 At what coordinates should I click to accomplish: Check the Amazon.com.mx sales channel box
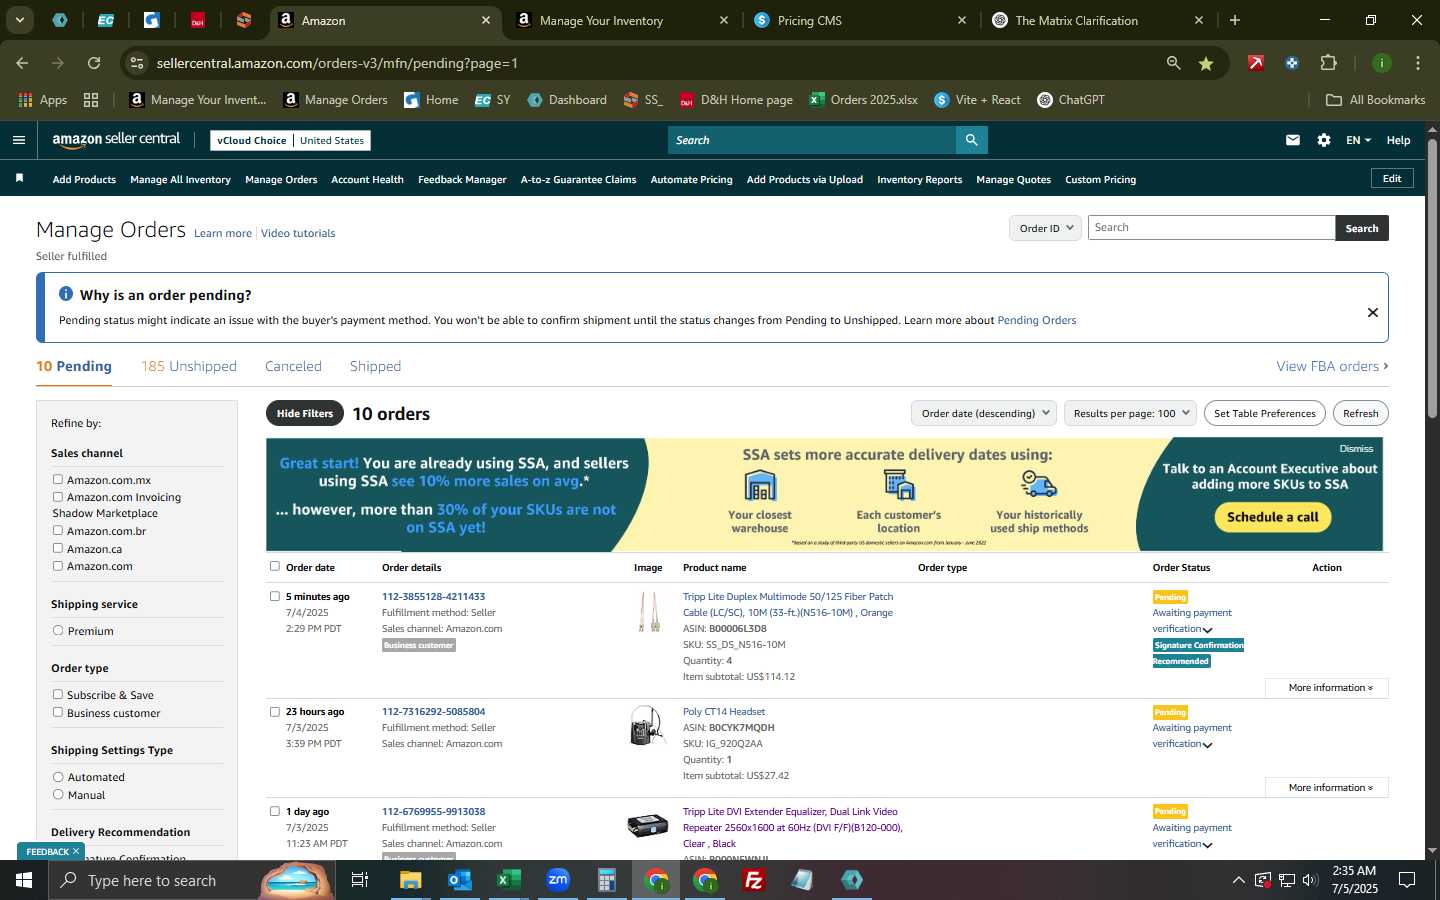[x=58, y=479]
